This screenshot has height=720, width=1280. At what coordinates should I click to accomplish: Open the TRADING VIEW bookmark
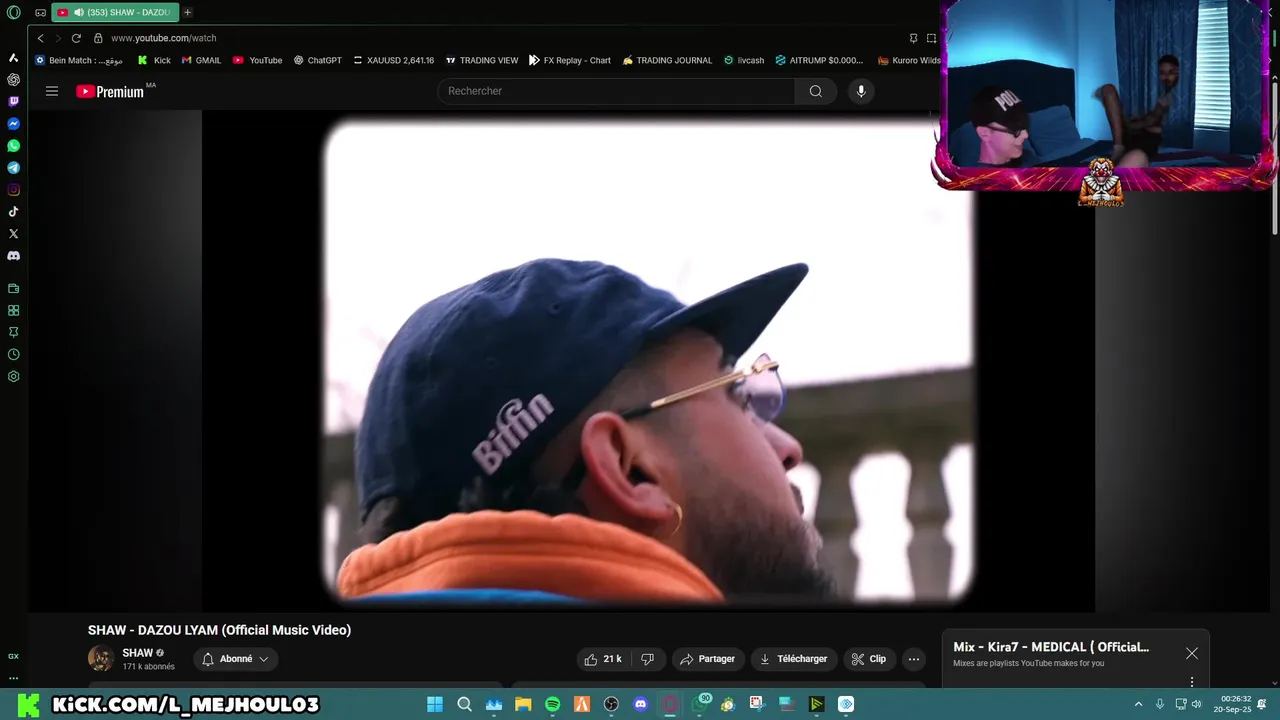482,60
